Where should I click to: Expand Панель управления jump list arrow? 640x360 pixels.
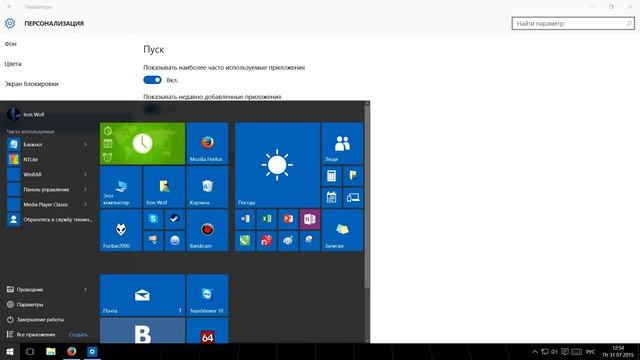85,189
